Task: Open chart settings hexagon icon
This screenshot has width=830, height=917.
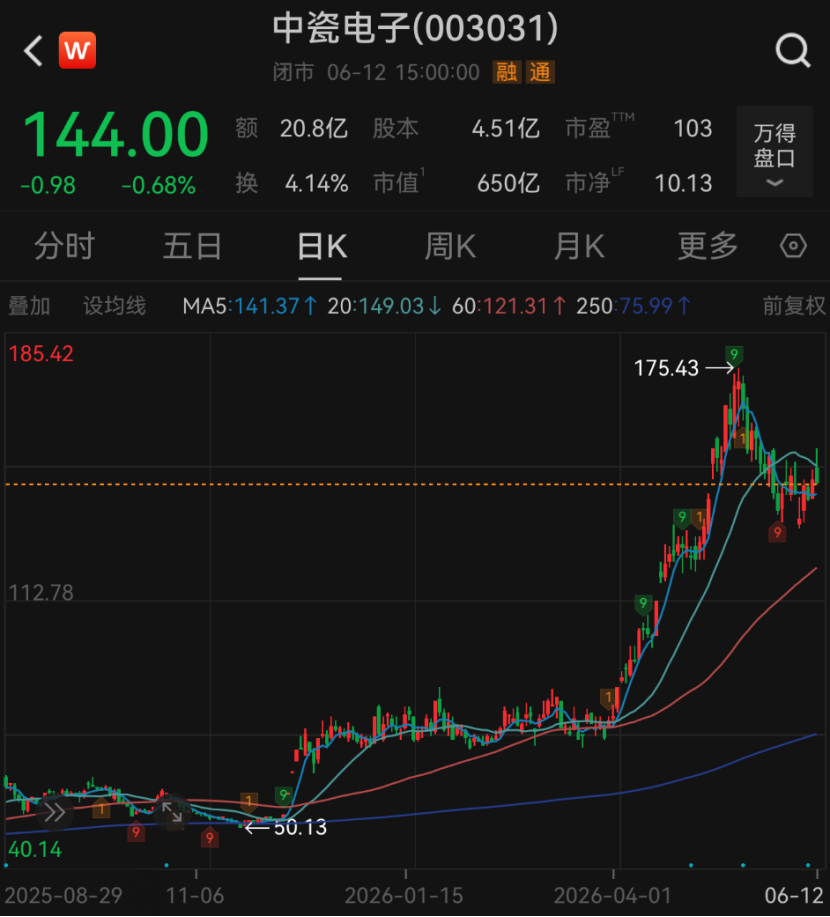Action: [x=793, y=246]
